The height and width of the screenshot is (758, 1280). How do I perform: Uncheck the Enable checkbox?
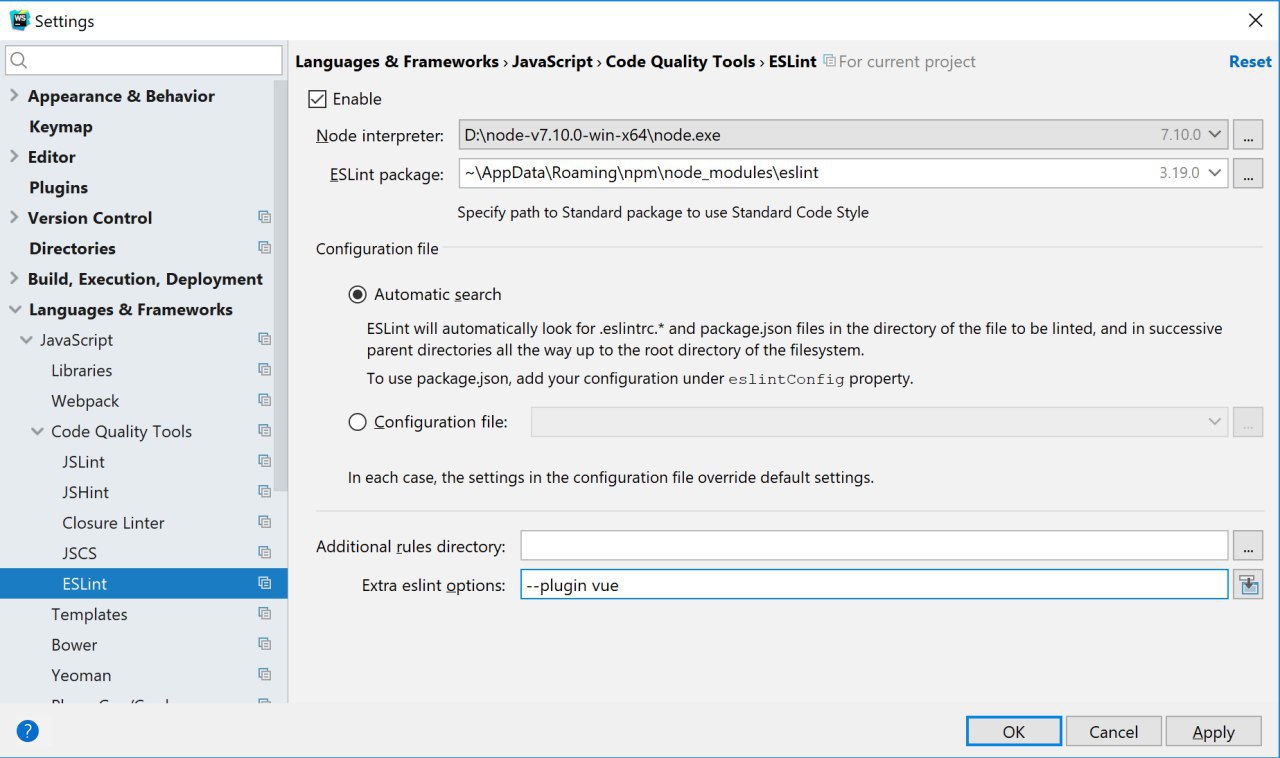[317, 99]
